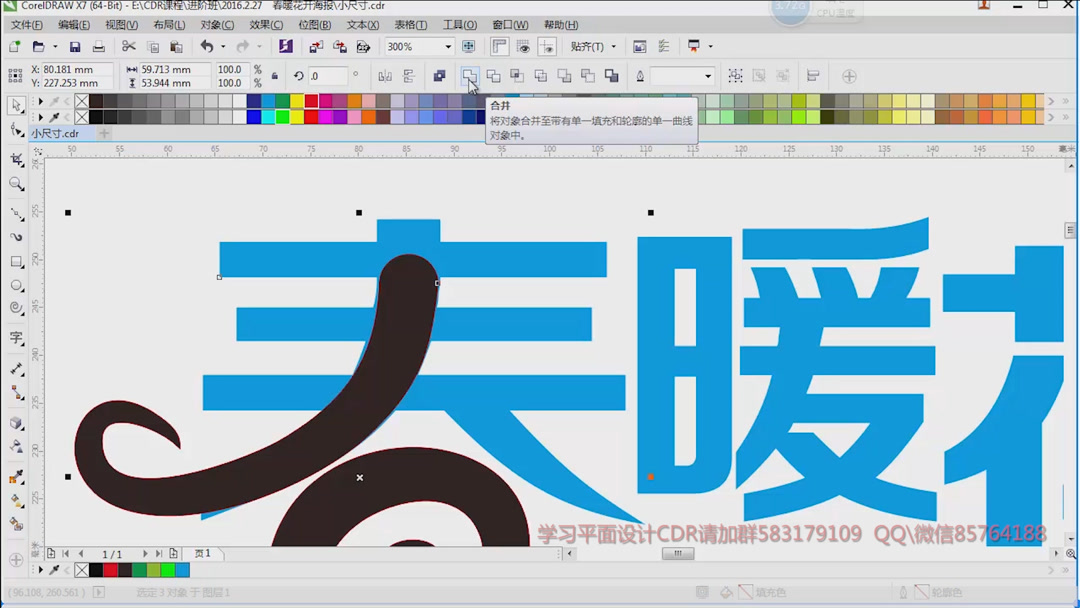
Task: Click the Weld (合并) icon on the property bar
Action: point(470,76)
